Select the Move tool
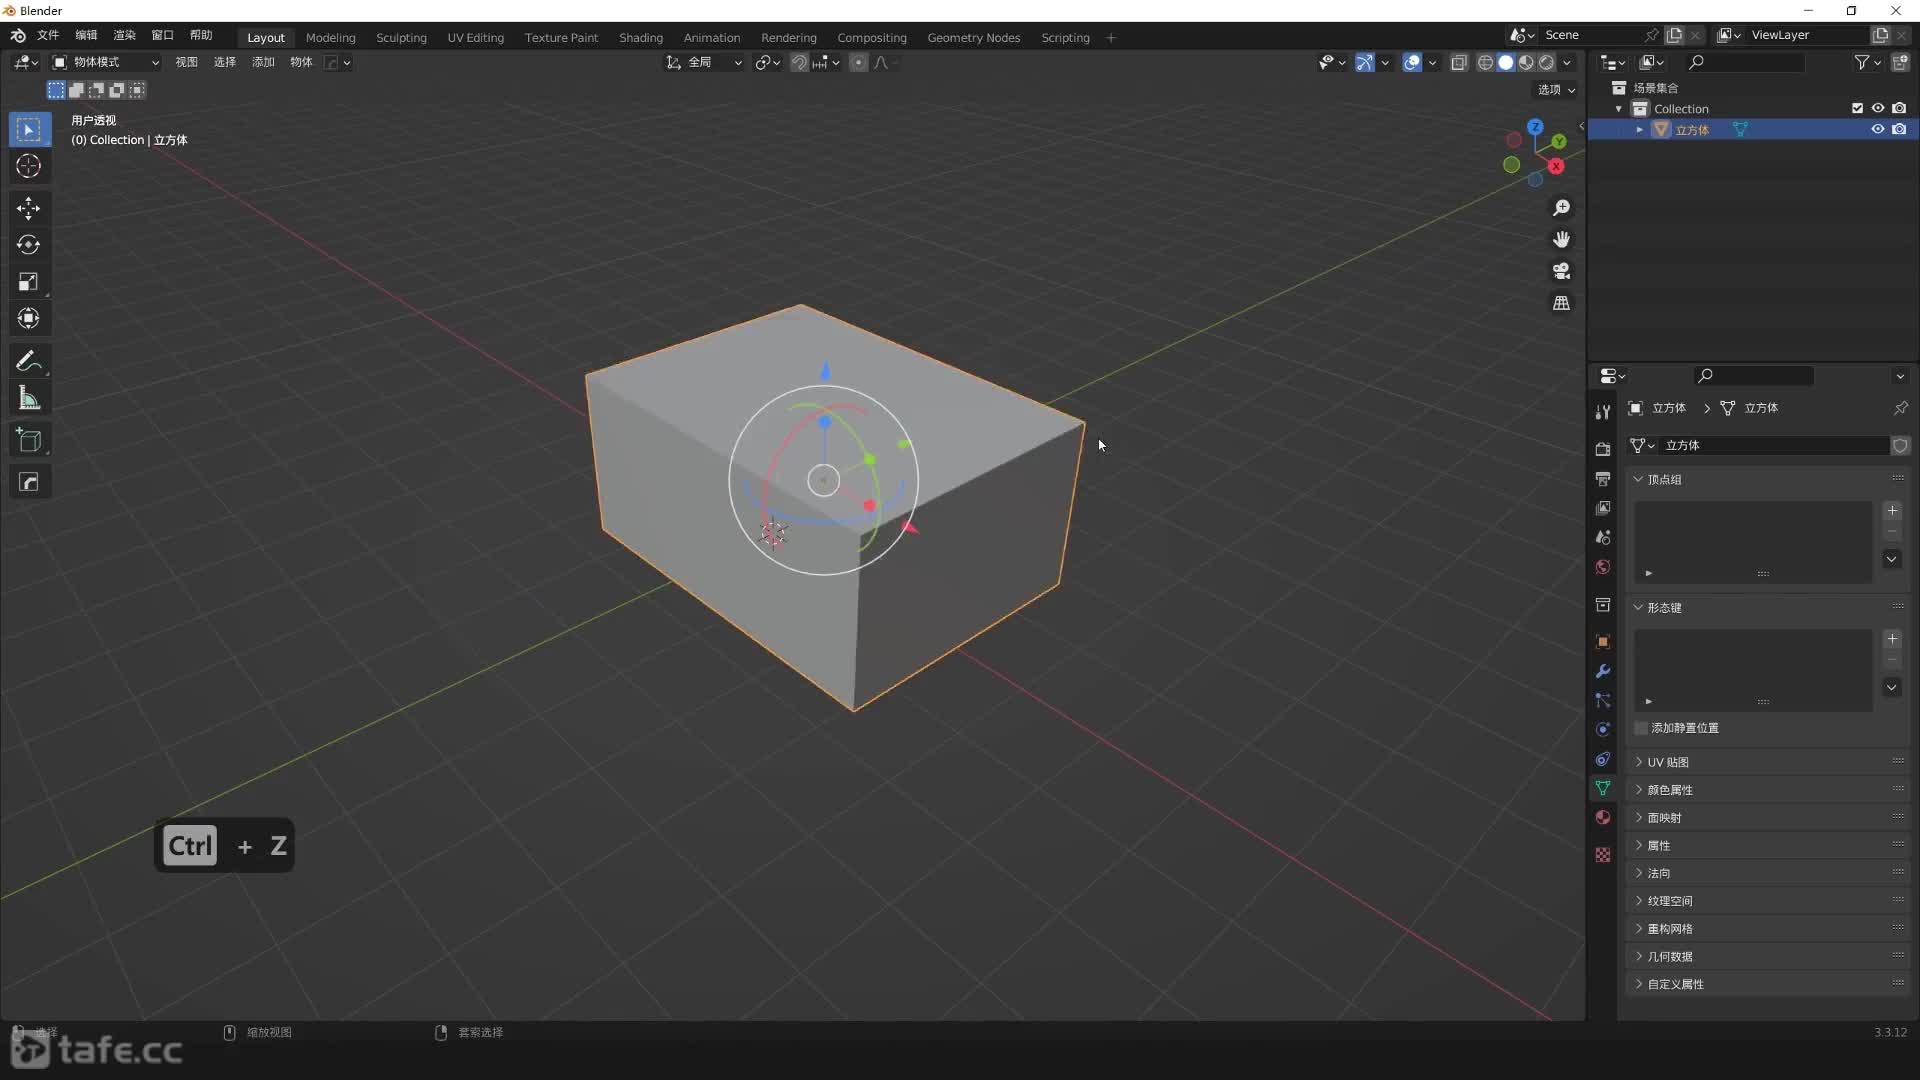The height and width of the screenshot is (1080, 1920). (29, 208)
